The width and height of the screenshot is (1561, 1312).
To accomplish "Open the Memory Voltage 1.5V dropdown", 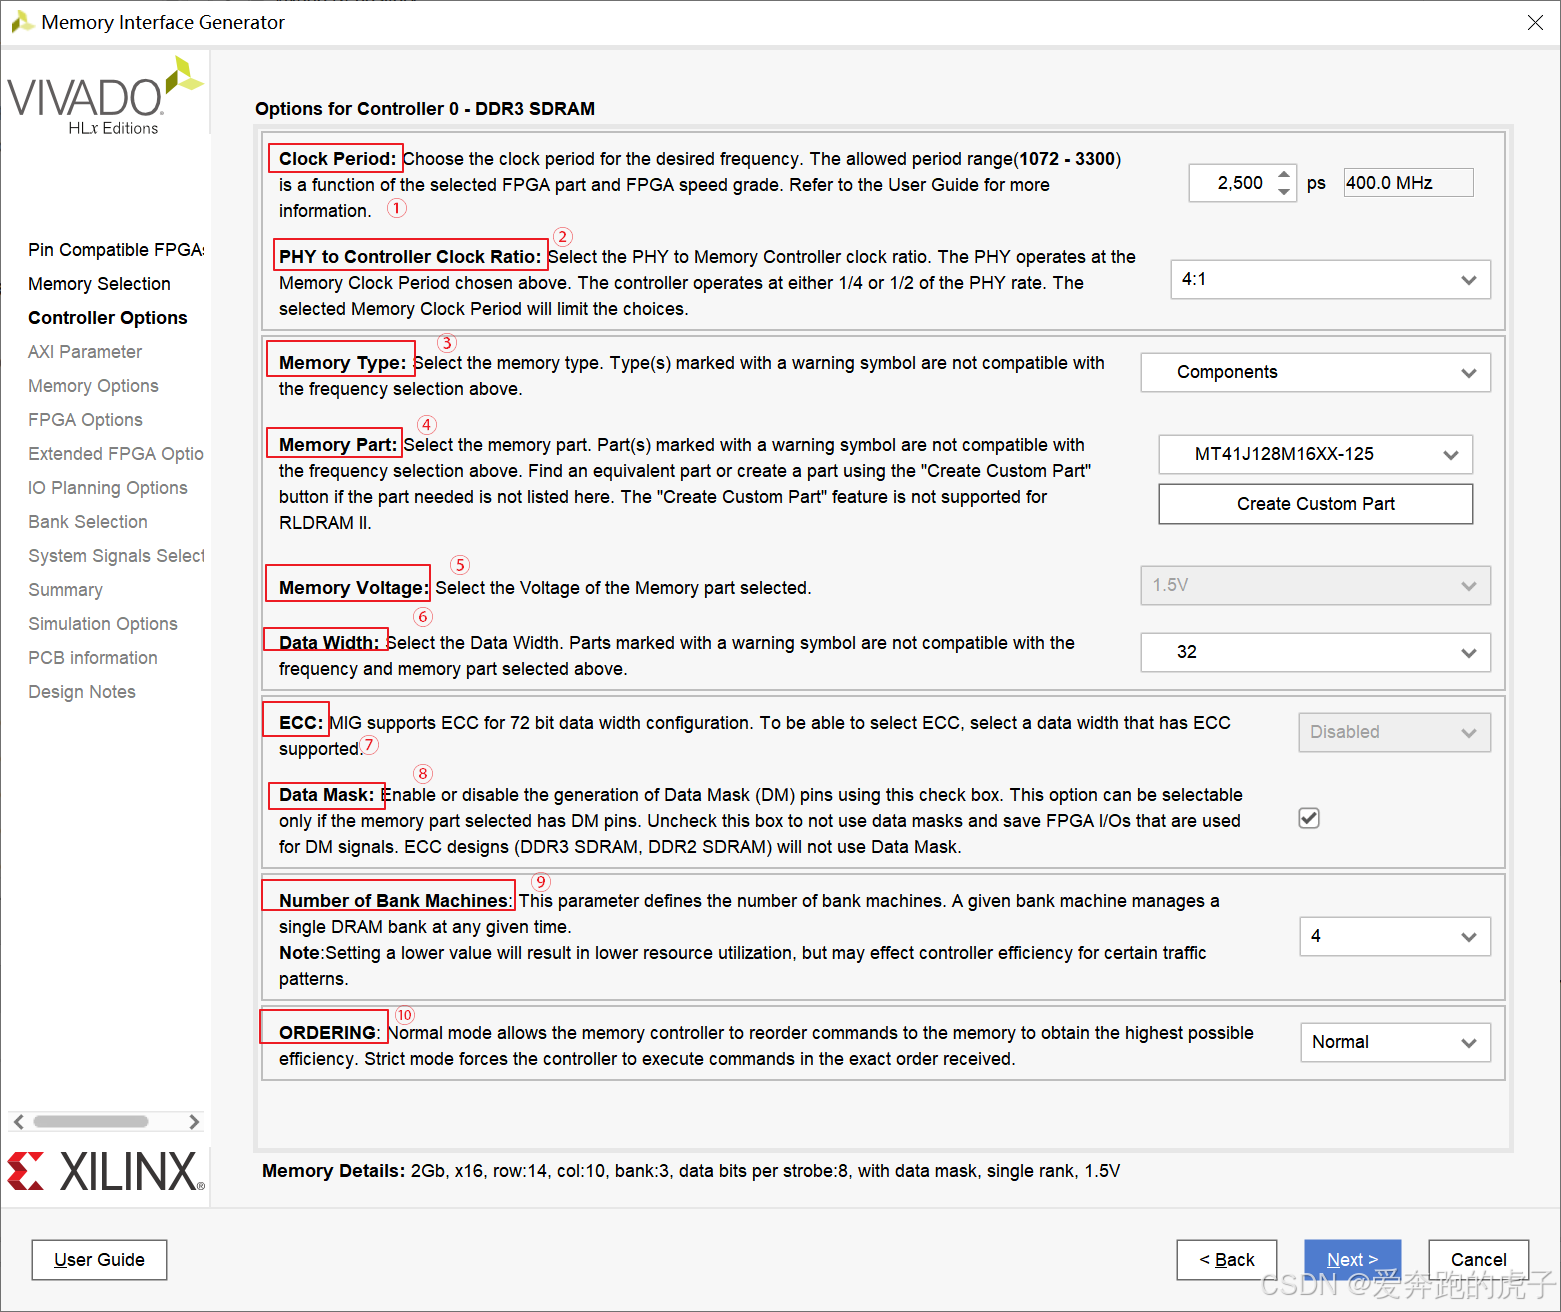I will [1315, 585].
